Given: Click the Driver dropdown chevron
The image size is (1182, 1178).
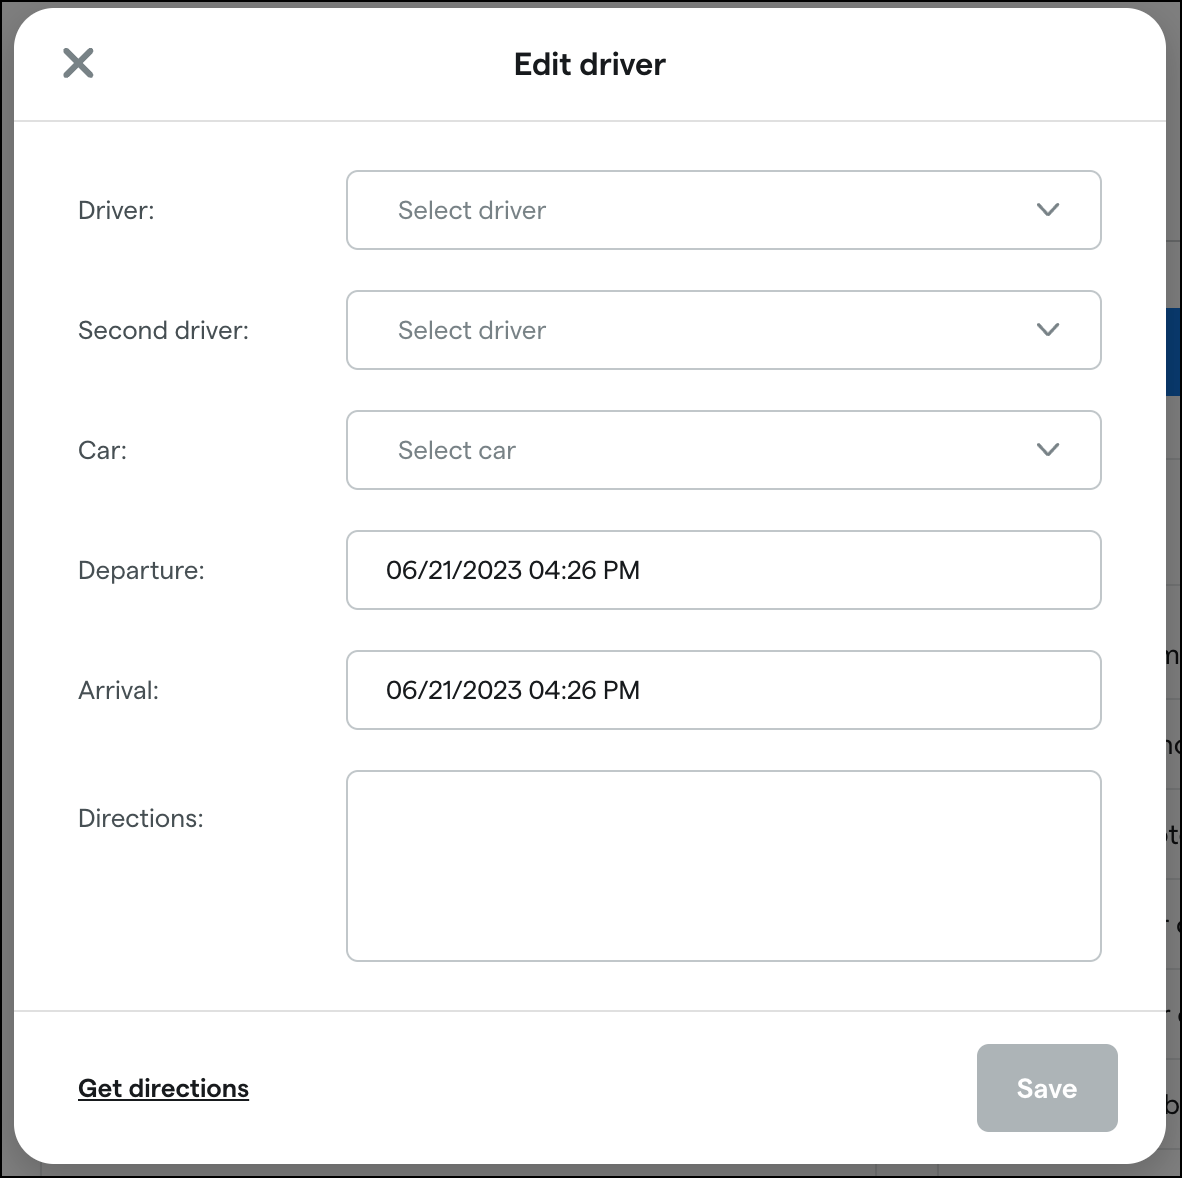Looking at the screenshot, I should pyautogui.click(x=1047, y=210).
